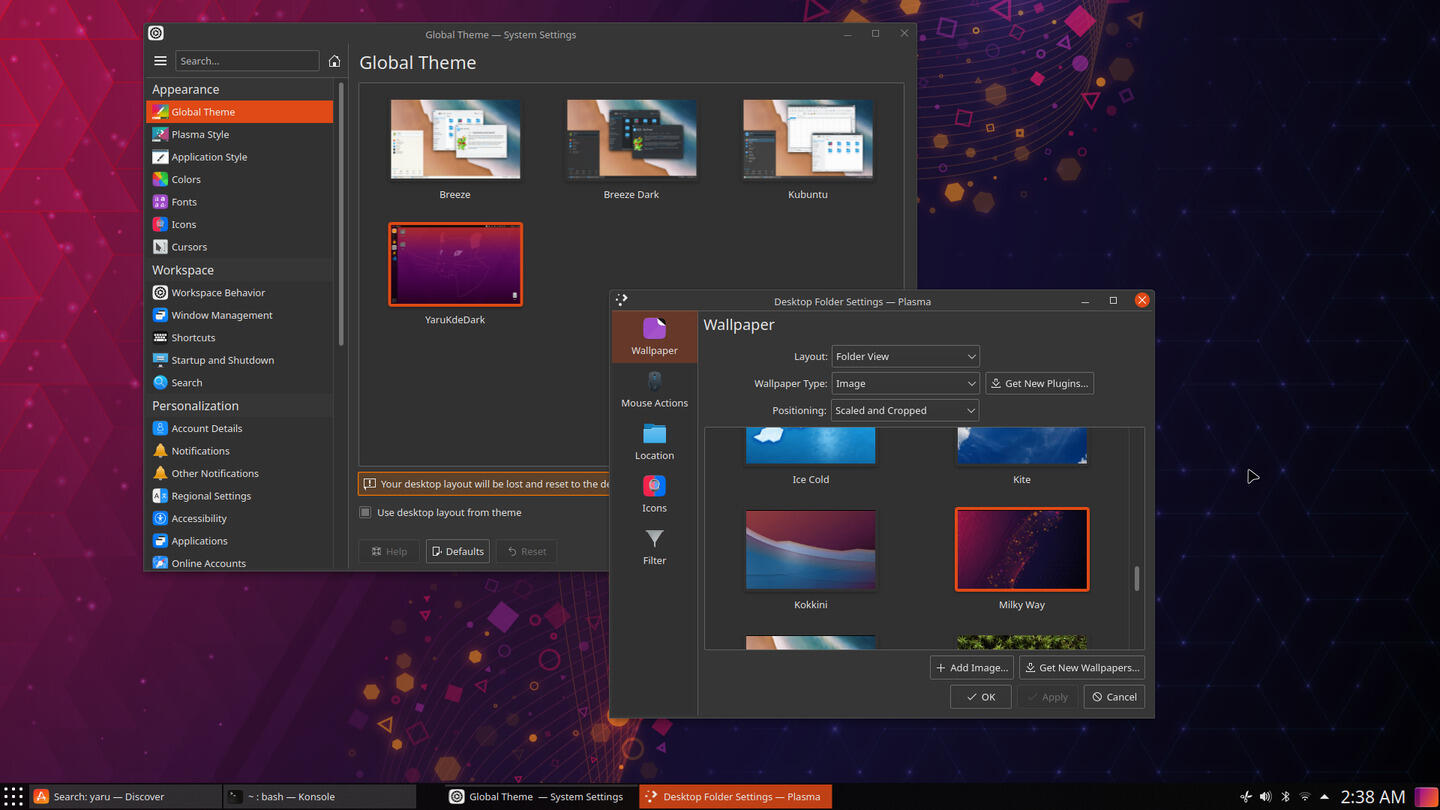Expand the hidden system tray icons arrow
Image resolution: width=1440 pixels, height=810 pixels.
[1324, 797]
